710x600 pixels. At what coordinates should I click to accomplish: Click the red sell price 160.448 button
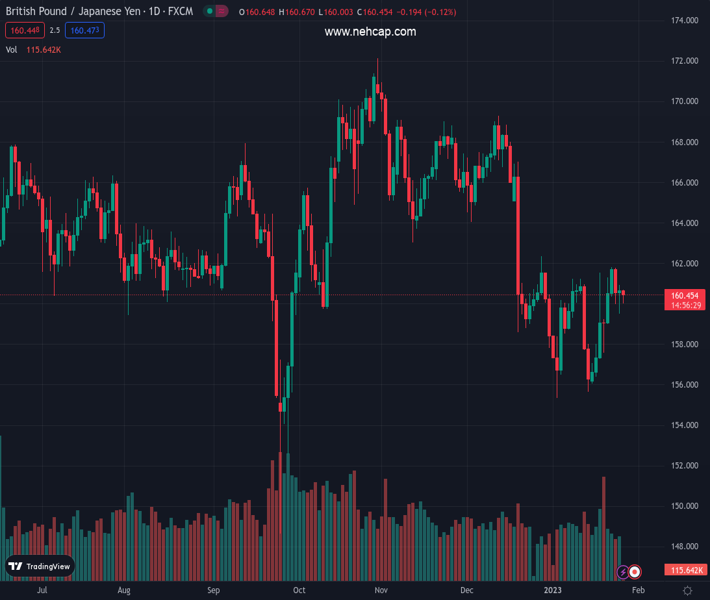[23, 31]
